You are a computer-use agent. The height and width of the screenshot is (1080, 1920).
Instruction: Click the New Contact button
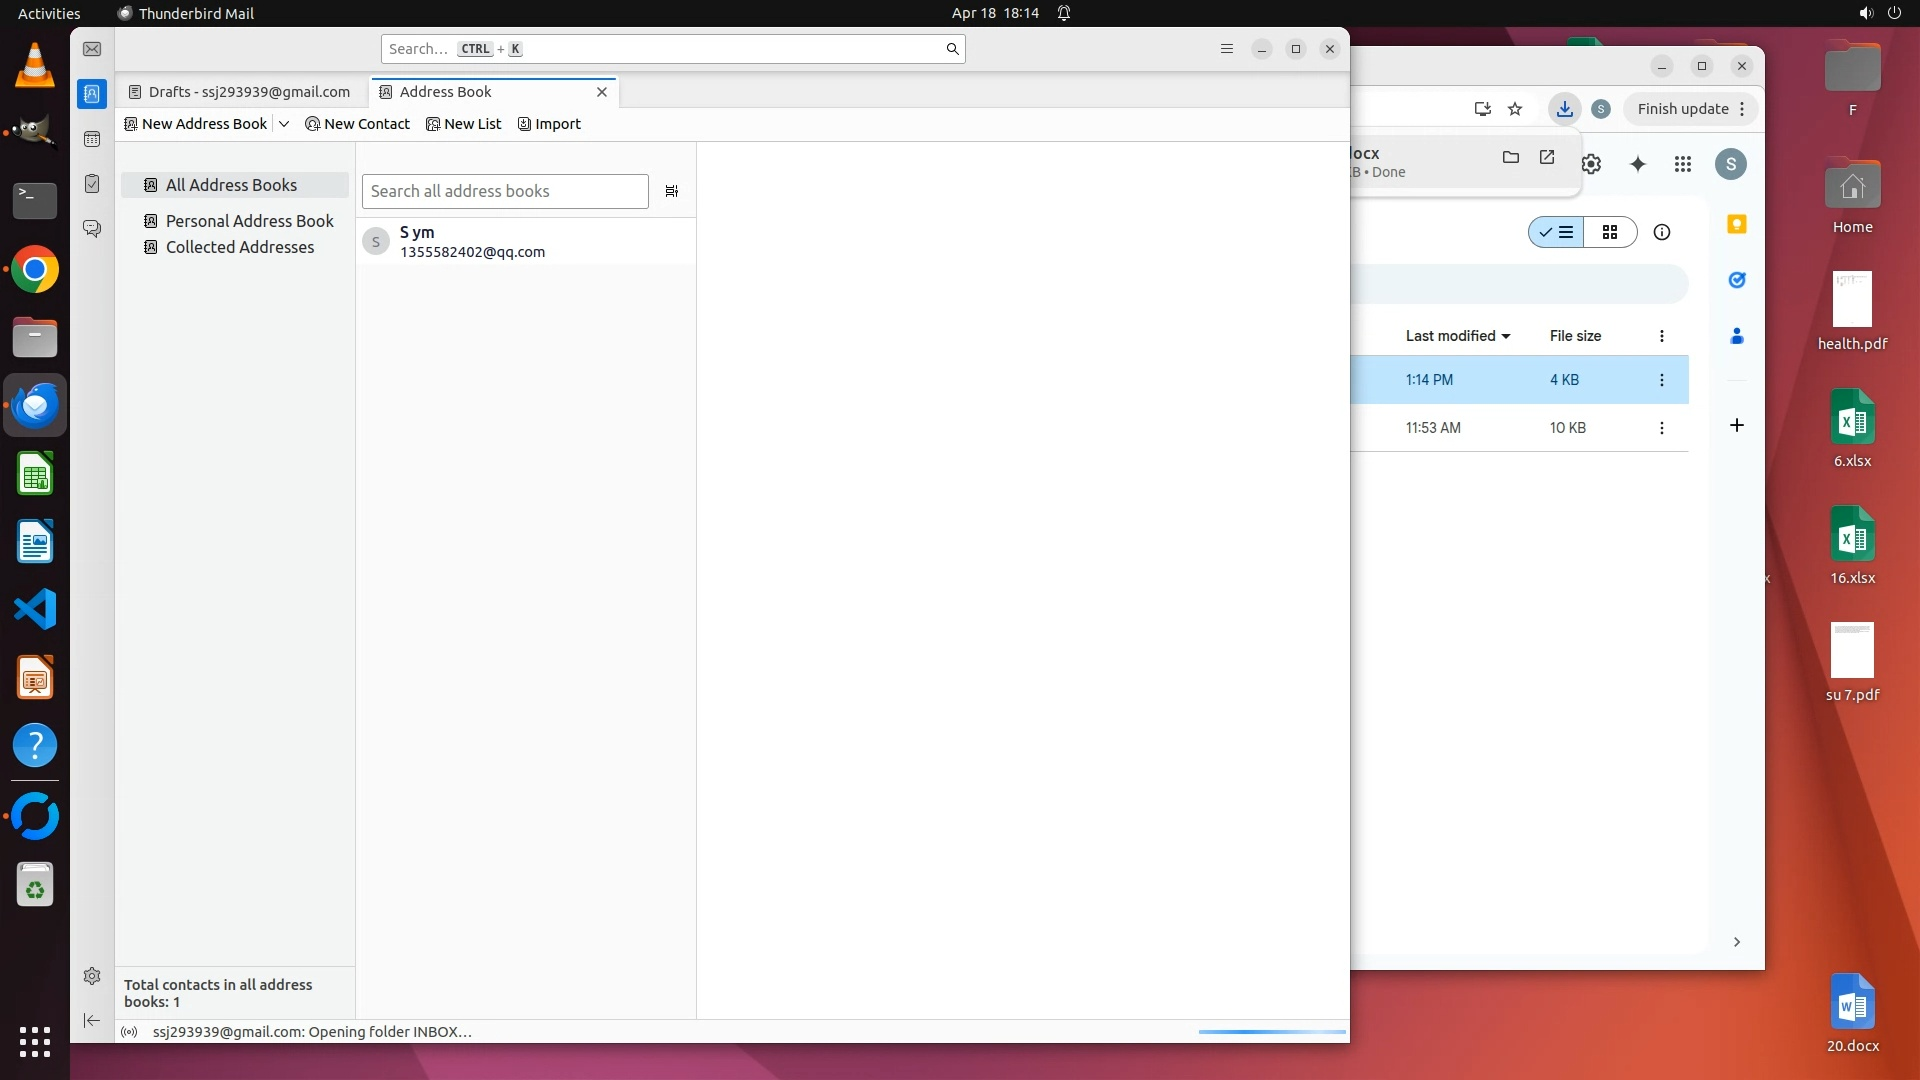tap(357, 124)
